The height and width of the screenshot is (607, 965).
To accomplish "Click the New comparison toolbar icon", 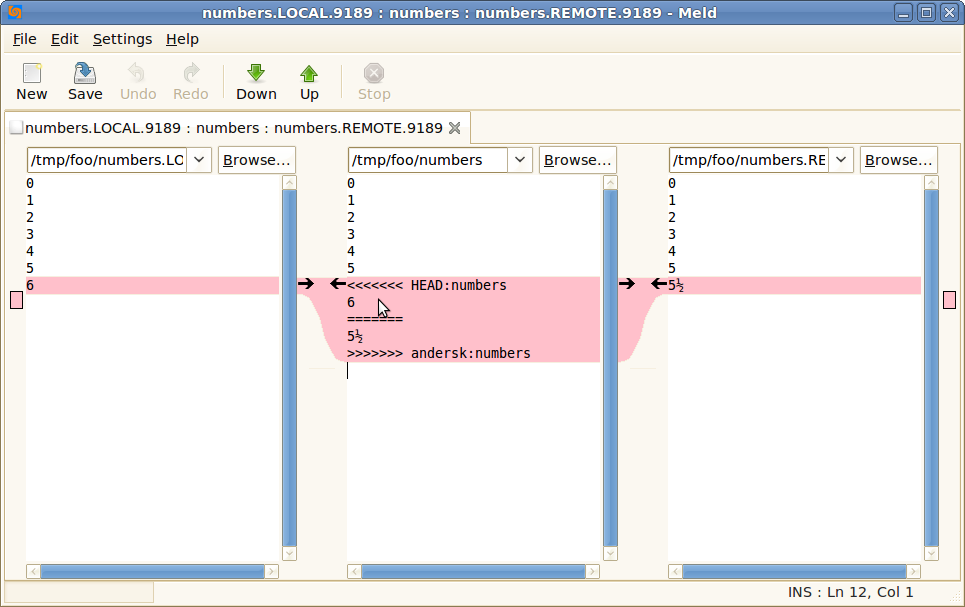I will 32,81.
